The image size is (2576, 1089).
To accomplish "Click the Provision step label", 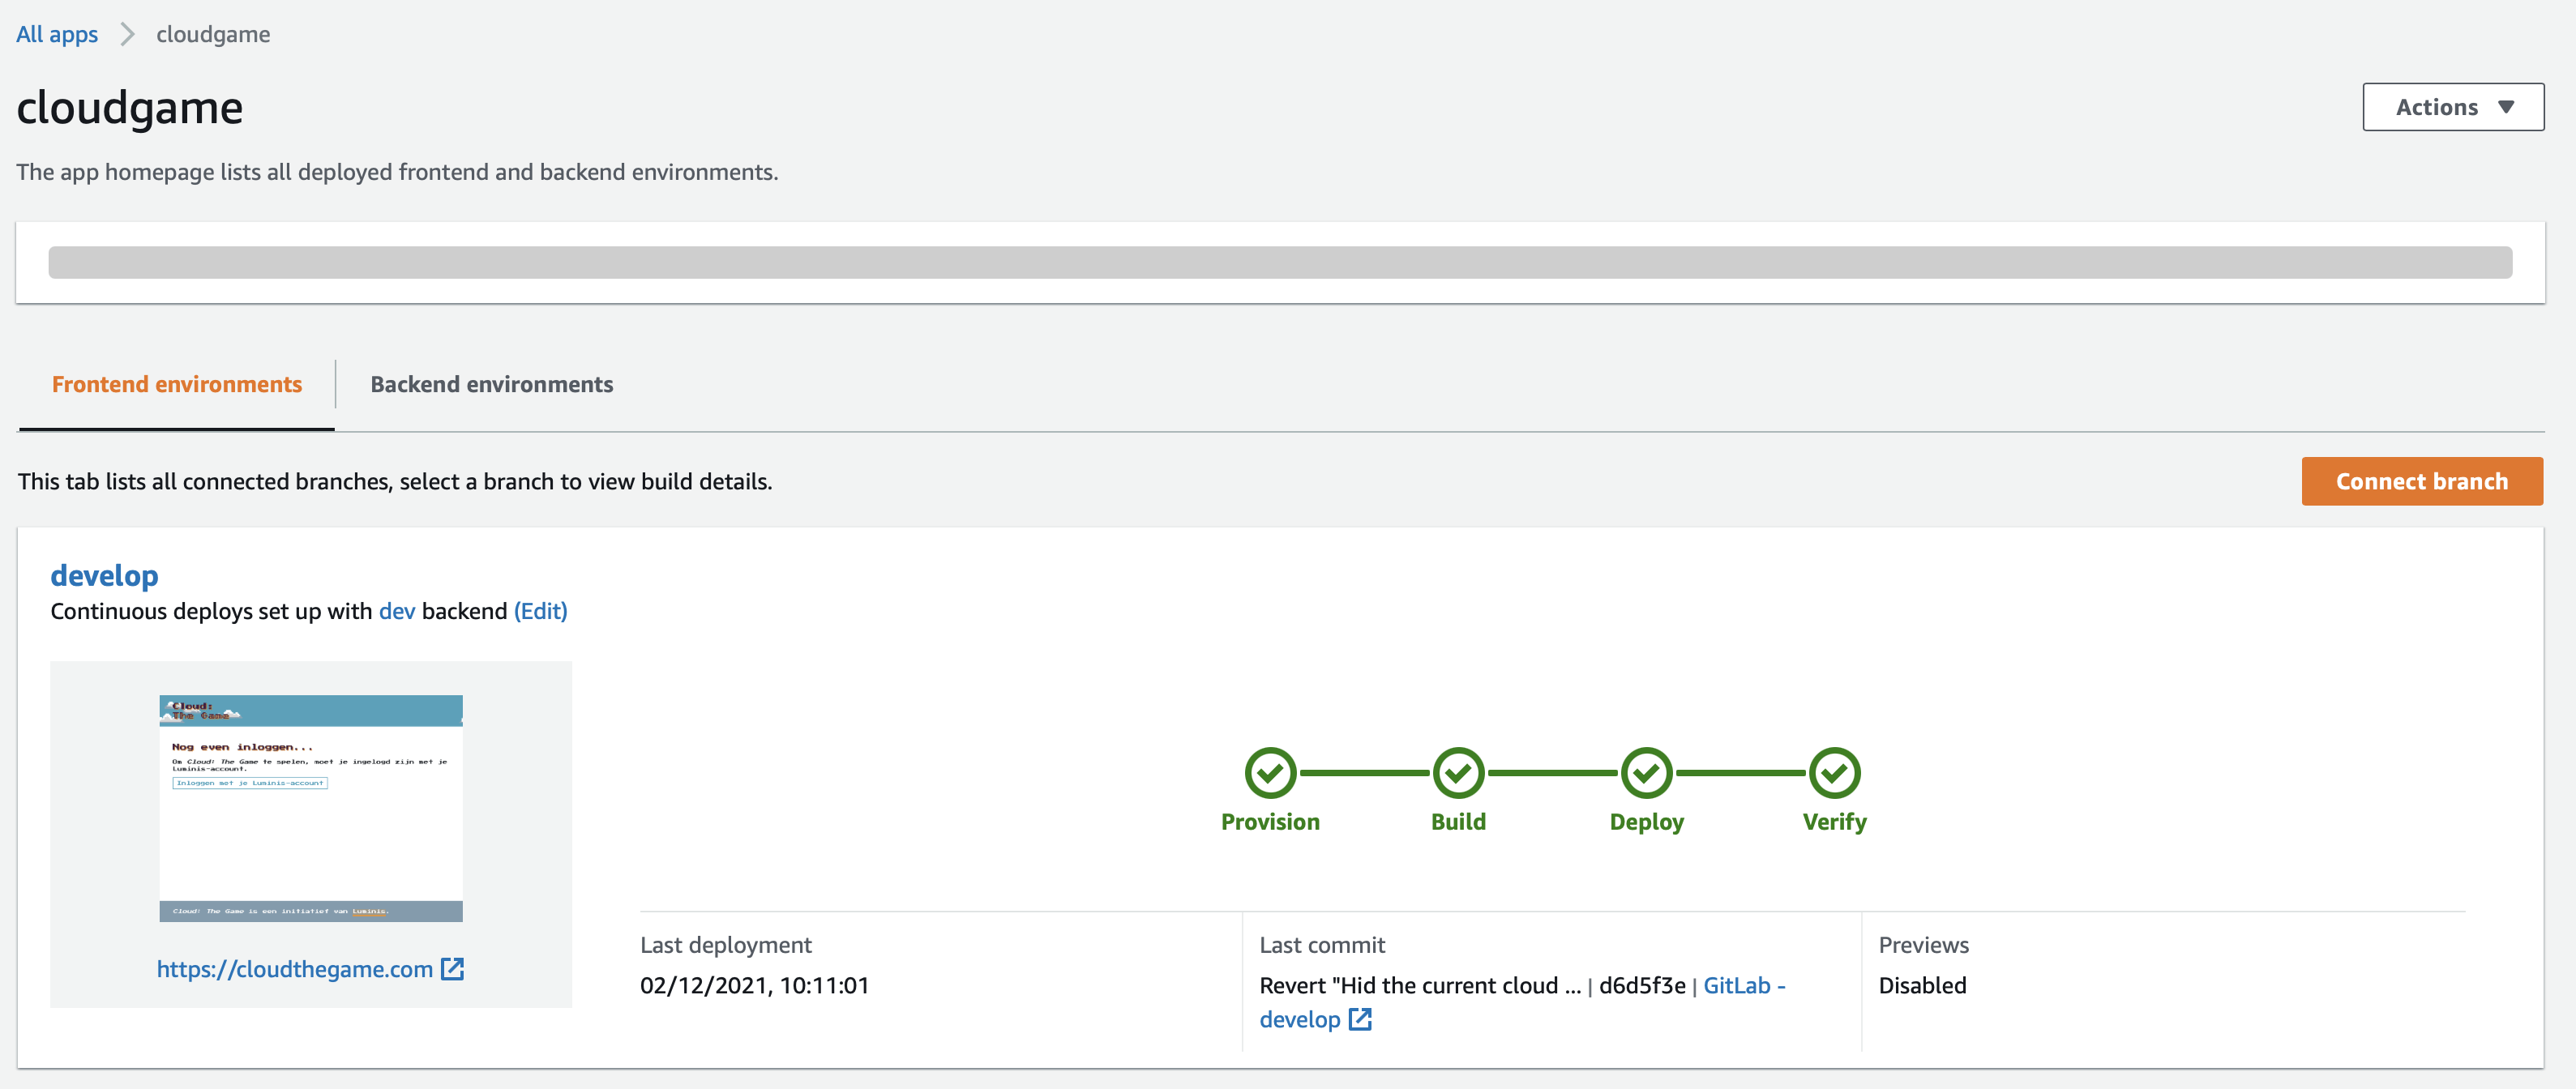I will [x=1270, y=821].
